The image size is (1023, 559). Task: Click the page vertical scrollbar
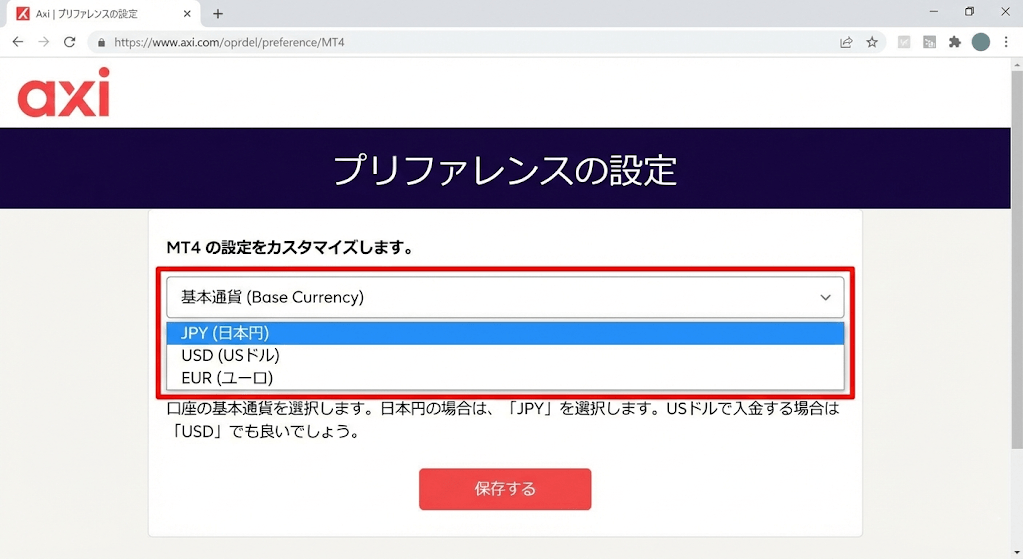click(x=1016, y=261)
